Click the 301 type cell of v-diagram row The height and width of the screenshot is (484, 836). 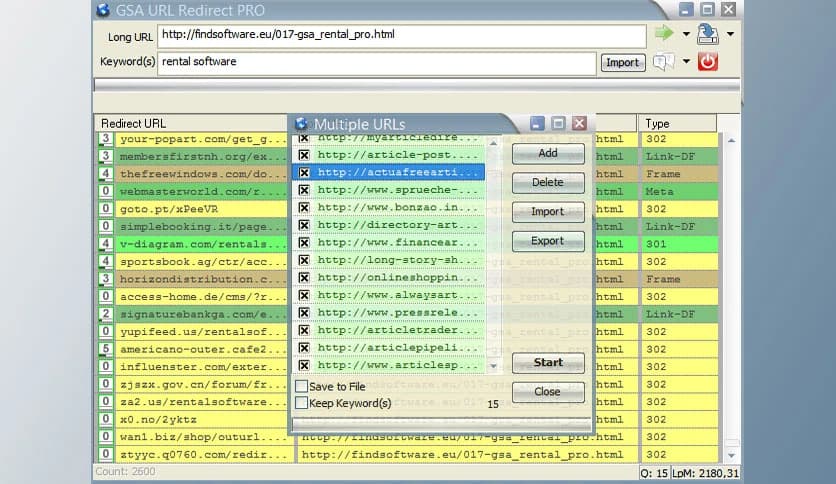pyautogui.click(x=678, y=244)
